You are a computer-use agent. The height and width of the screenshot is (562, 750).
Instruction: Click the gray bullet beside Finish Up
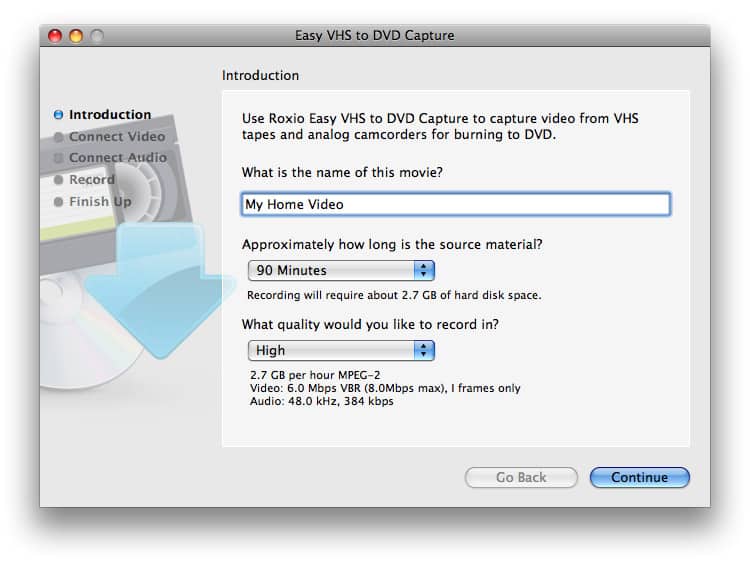(x=58, y=202)
